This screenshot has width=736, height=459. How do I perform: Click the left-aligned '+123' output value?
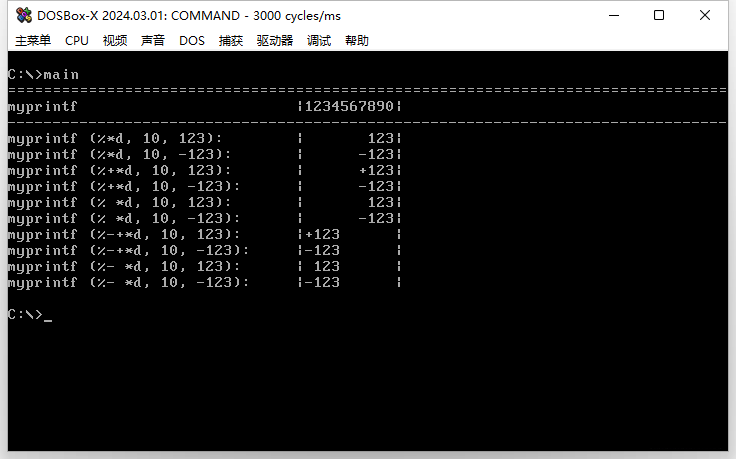tap(322, 234)
